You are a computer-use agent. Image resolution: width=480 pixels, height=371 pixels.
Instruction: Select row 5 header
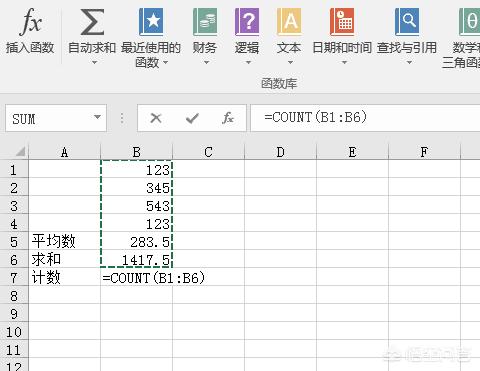tap(14, 242)
